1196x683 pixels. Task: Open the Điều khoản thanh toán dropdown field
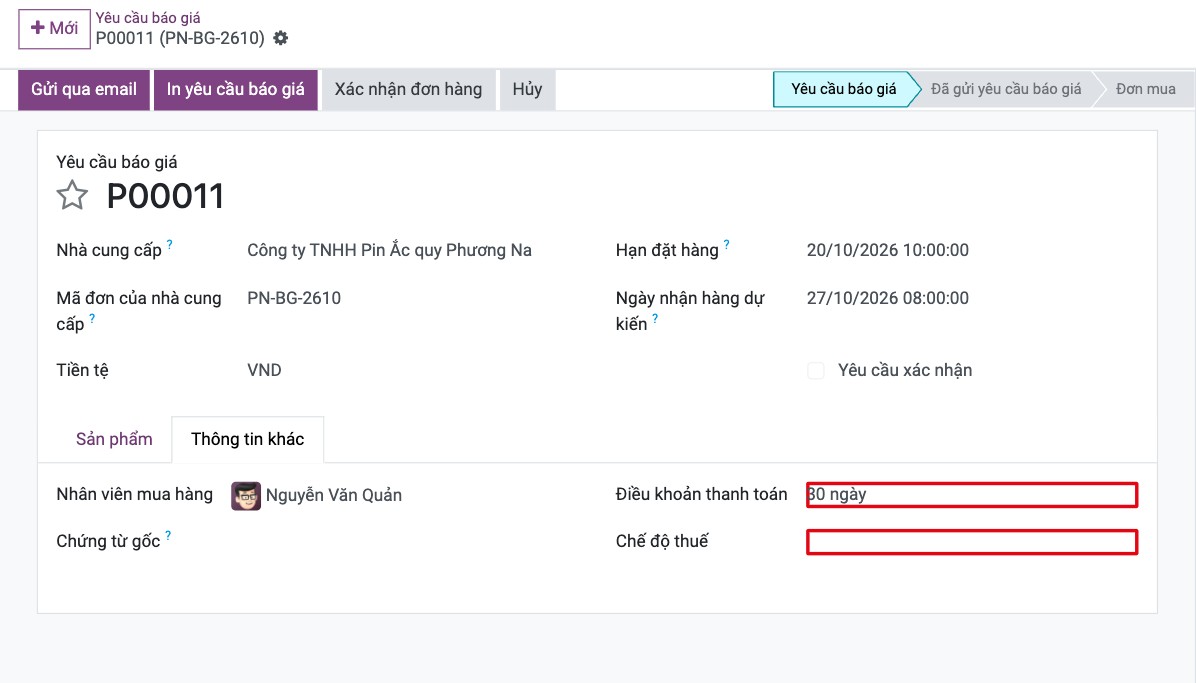point(972,495)
